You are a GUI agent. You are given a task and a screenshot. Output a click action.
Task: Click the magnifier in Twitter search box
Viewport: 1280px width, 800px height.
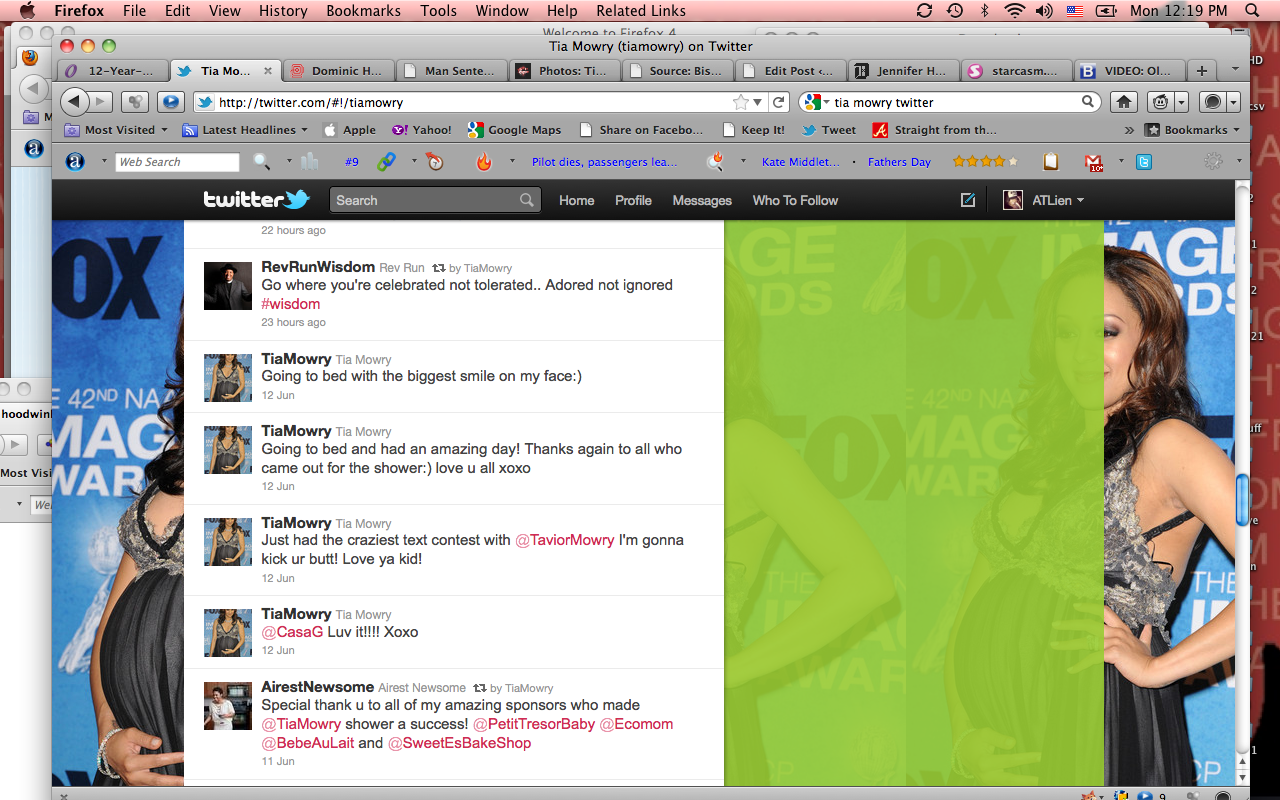[x=526, y=200]
